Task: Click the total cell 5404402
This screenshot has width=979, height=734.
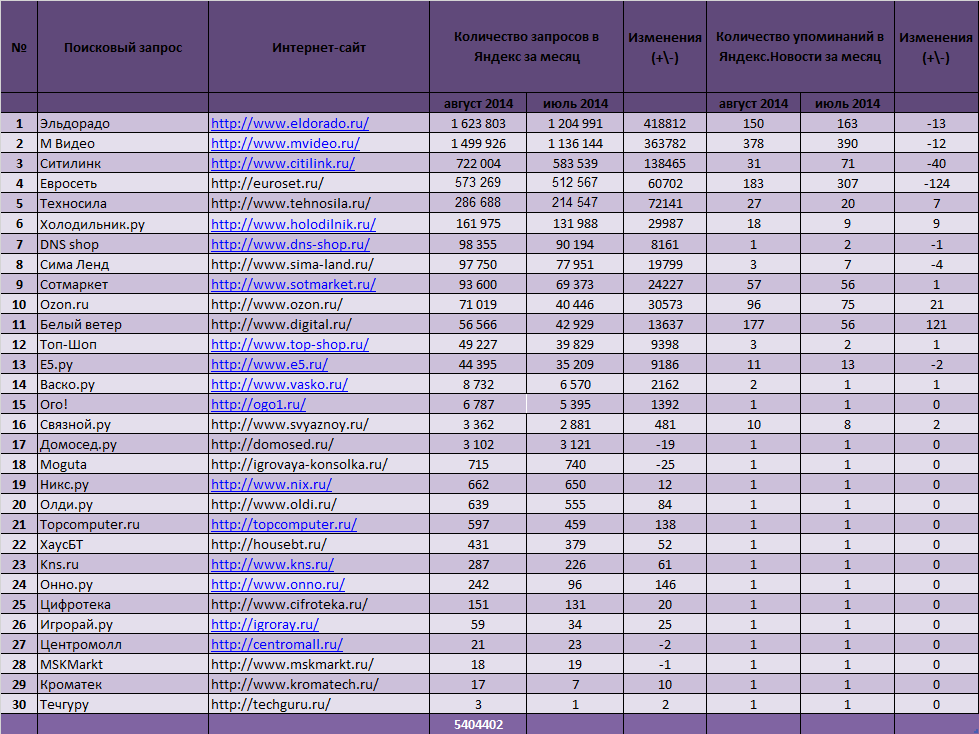Action: pos(478,725)
